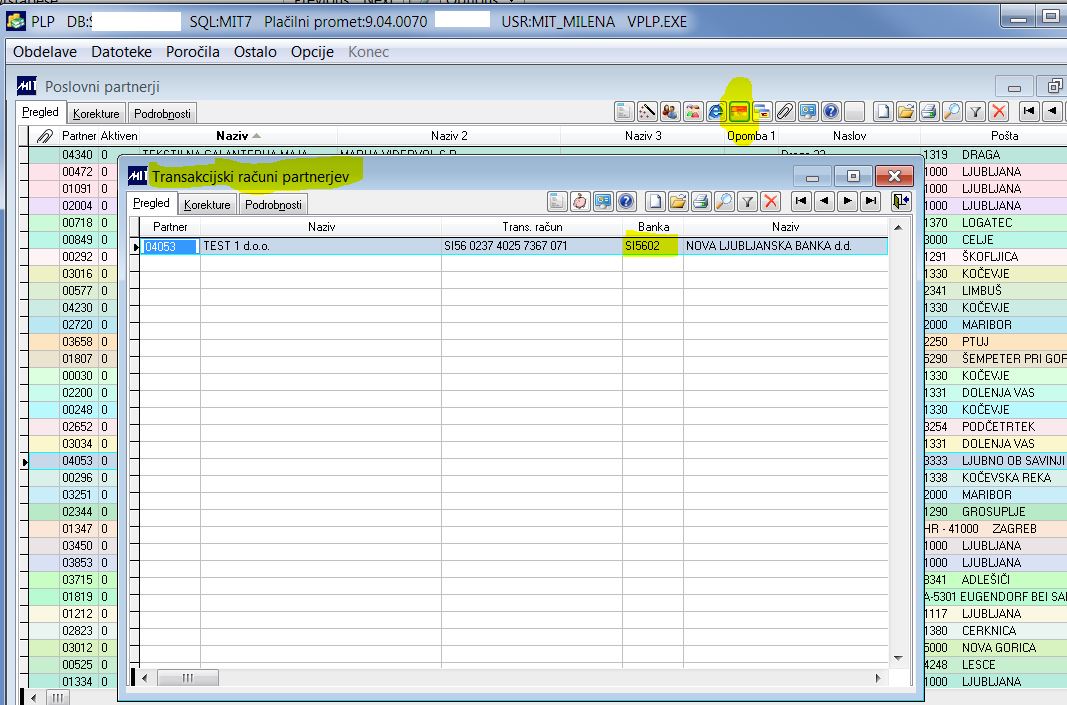This screenshot has width=1067, height=705.
Task: Click the magic wand wizard icon
Action: point(646,112)
